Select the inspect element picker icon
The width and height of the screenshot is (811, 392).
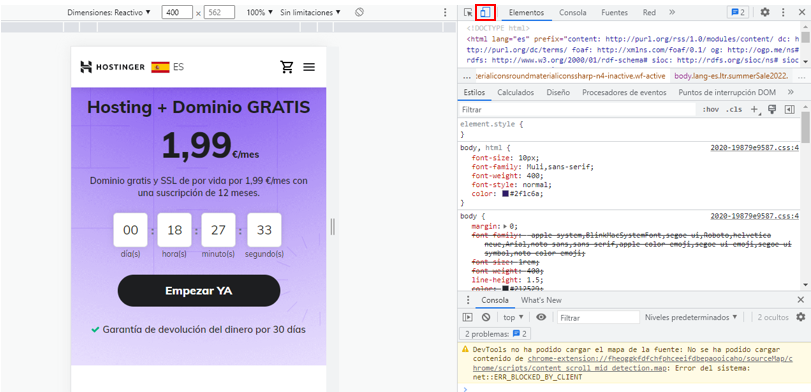tap(468, 12)
